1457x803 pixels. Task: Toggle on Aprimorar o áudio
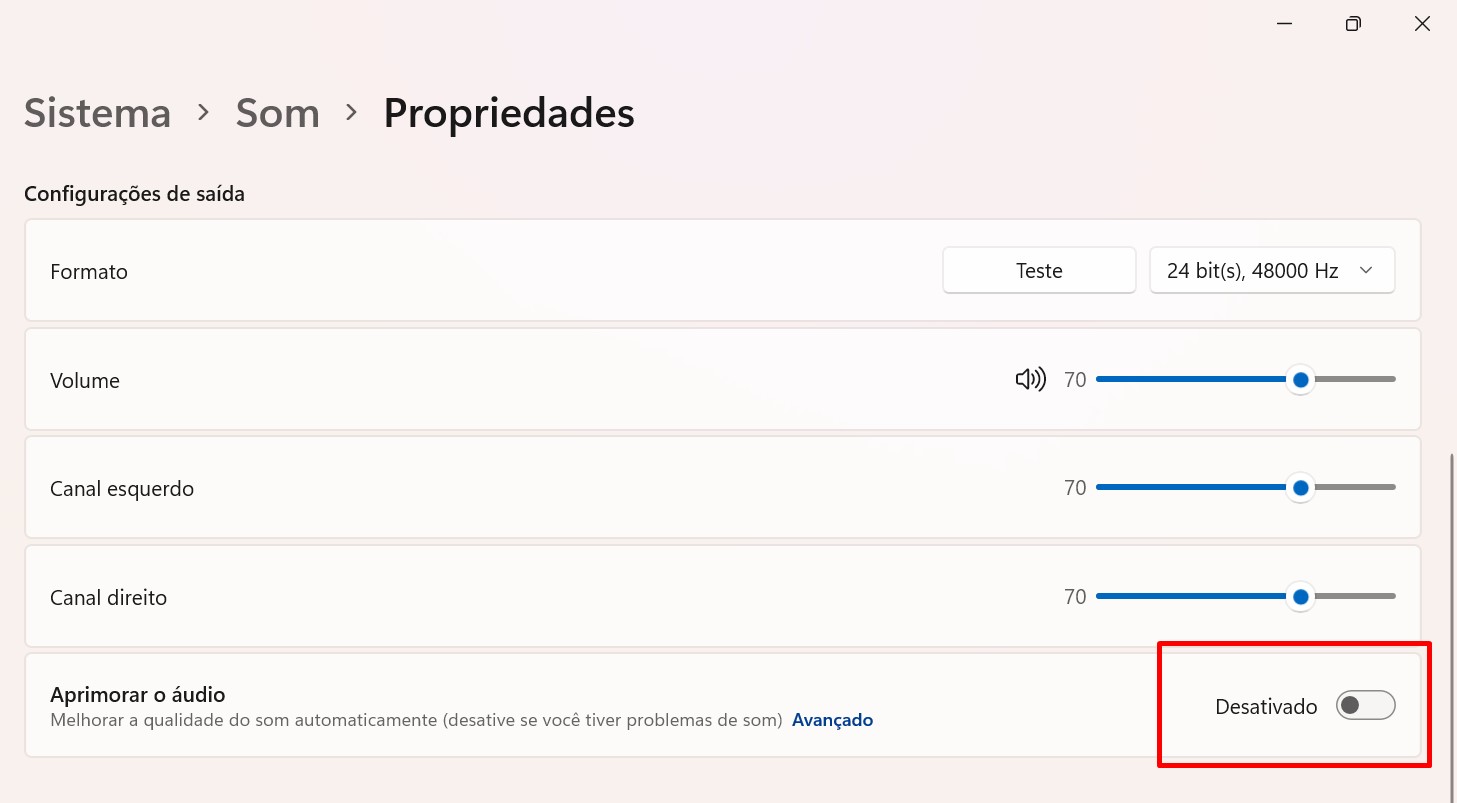pos(1366,705)
